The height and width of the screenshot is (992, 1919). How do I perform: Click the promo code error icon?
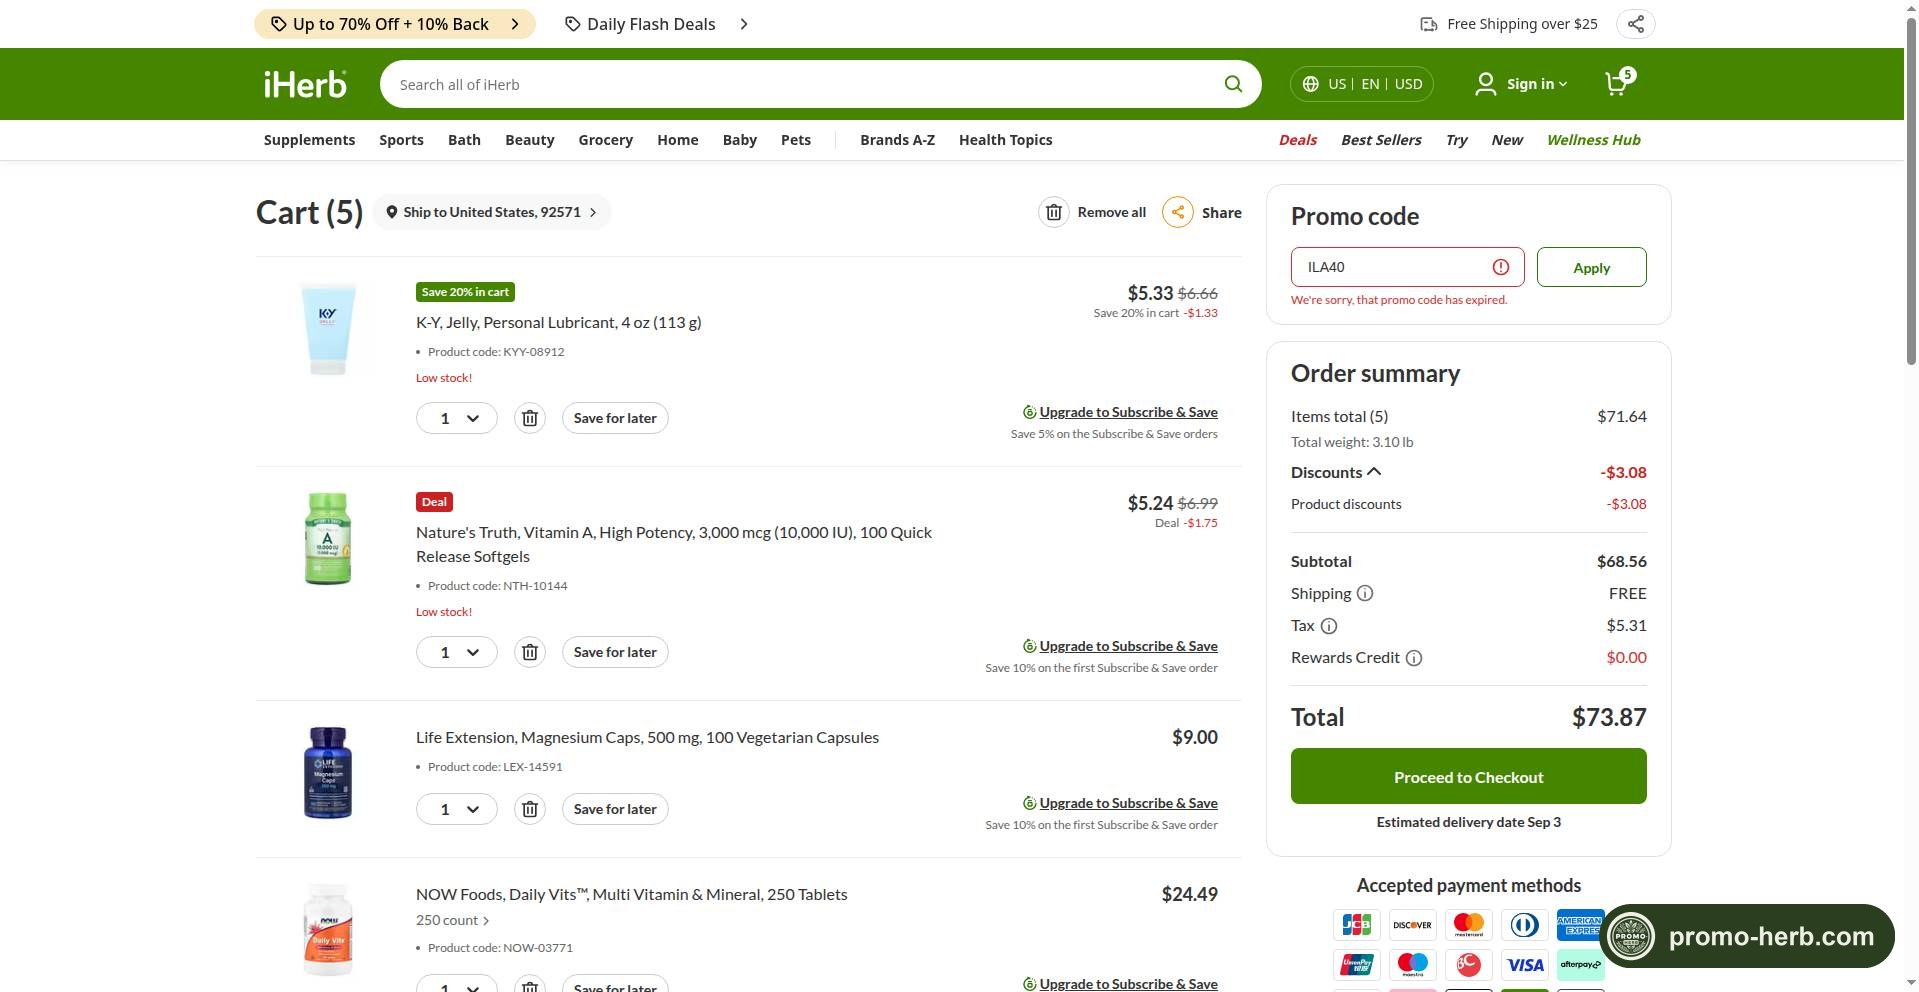pyautogui.click(x=1500, y=267)
